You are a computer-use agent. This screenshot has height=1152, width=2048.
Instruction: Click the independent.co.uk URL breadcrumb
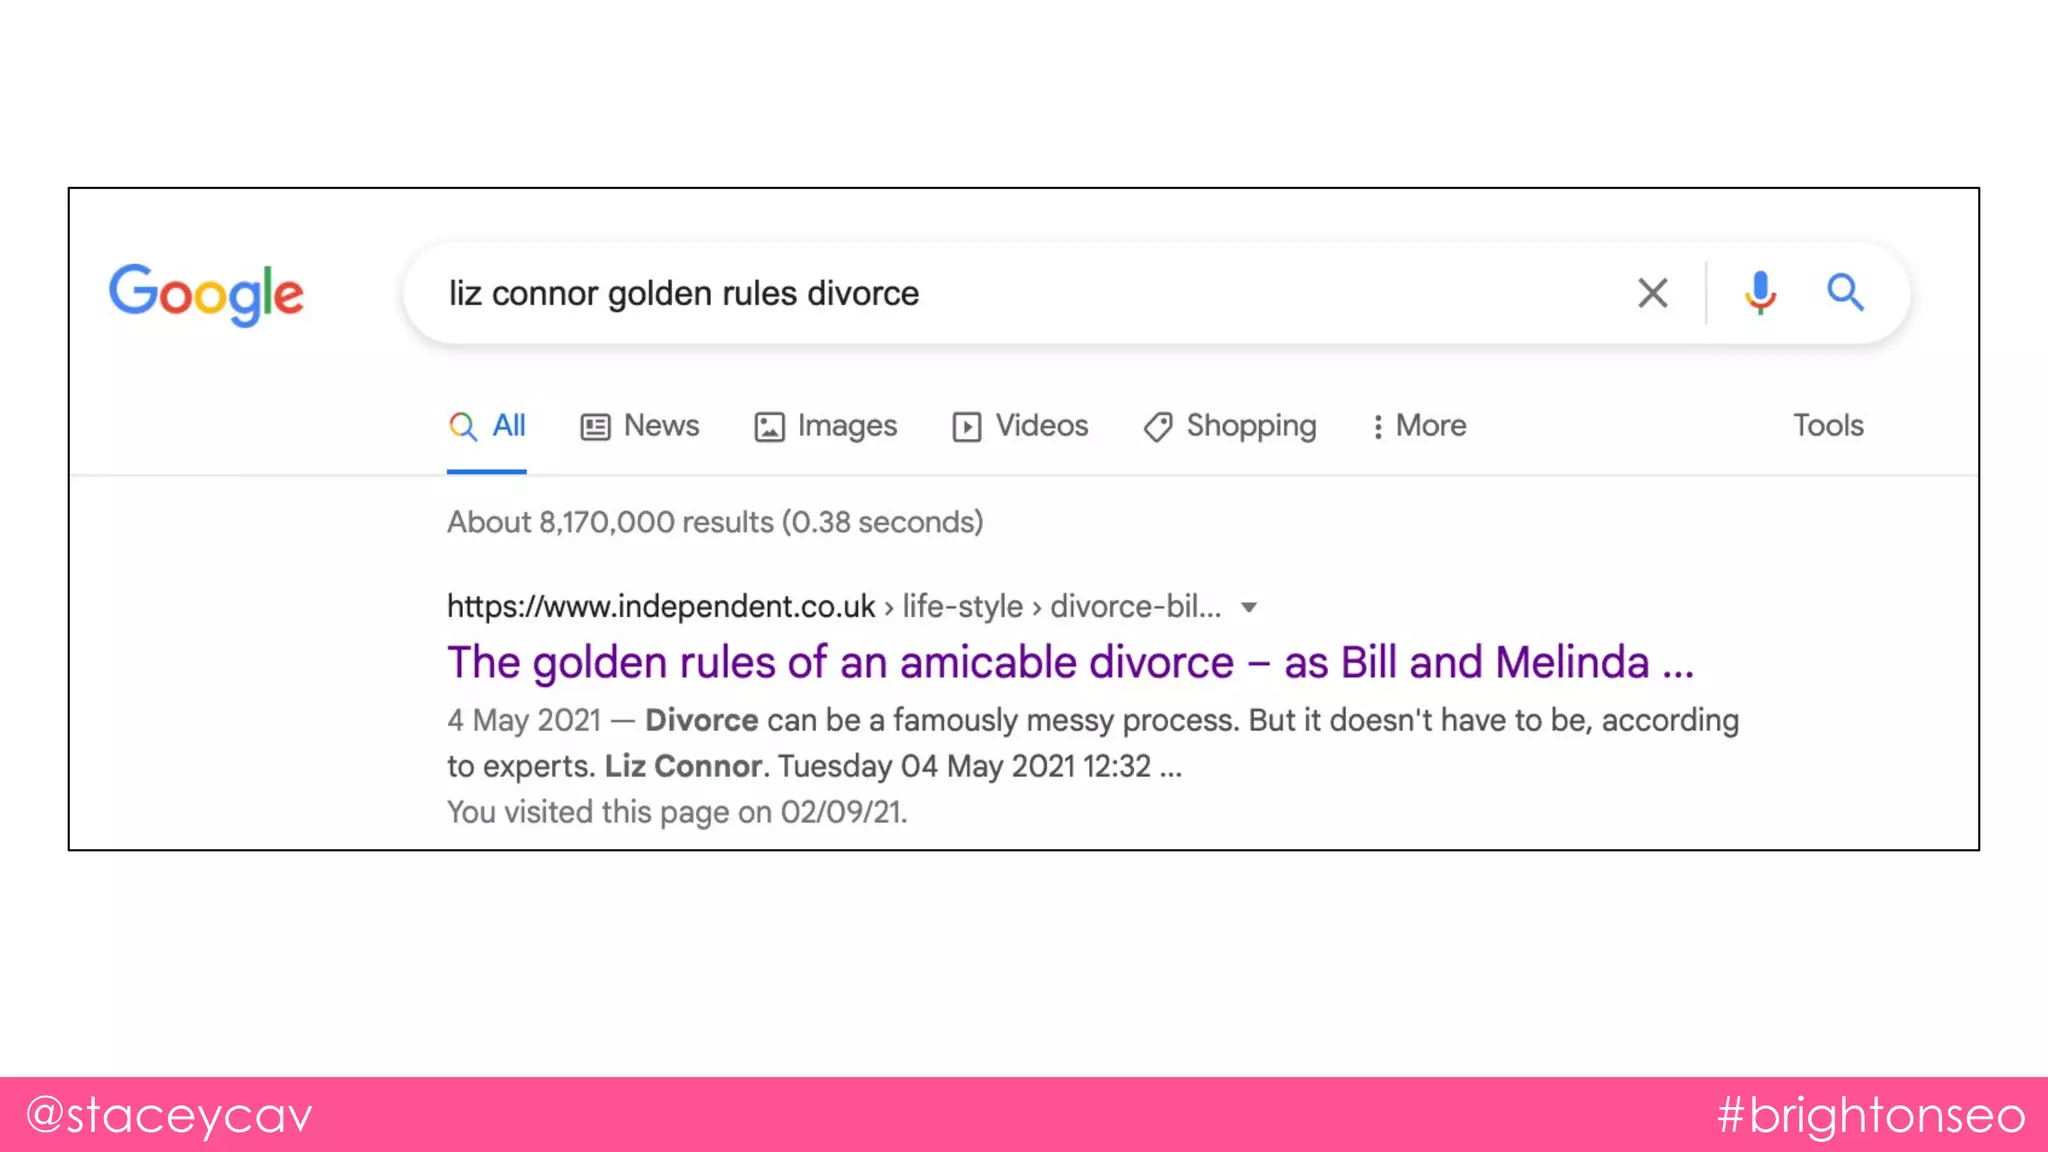pyautogui.click(x=660, y=607)
